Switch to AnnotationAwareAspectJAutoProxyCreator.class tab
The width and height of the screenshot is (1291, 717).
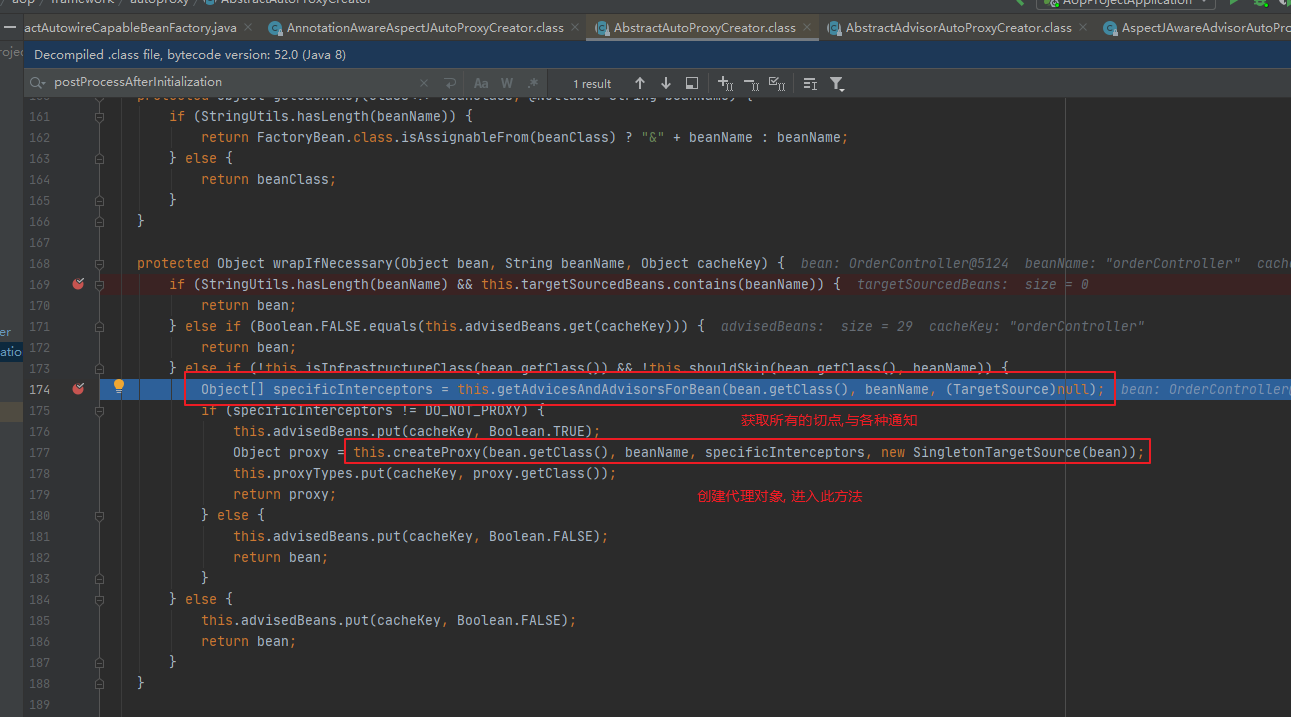coord(424,27)
